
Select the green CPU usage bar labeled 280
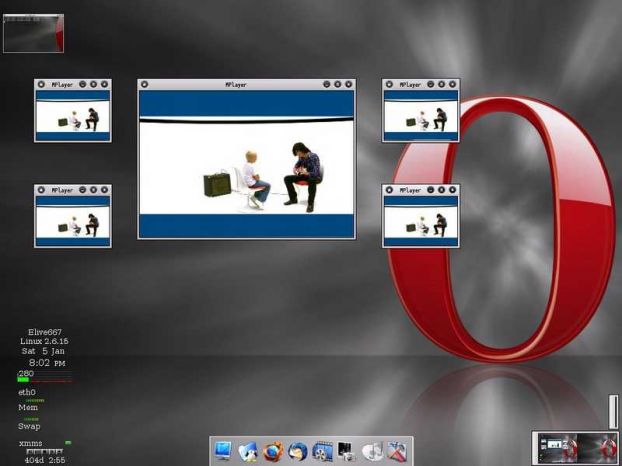(23, 380)
